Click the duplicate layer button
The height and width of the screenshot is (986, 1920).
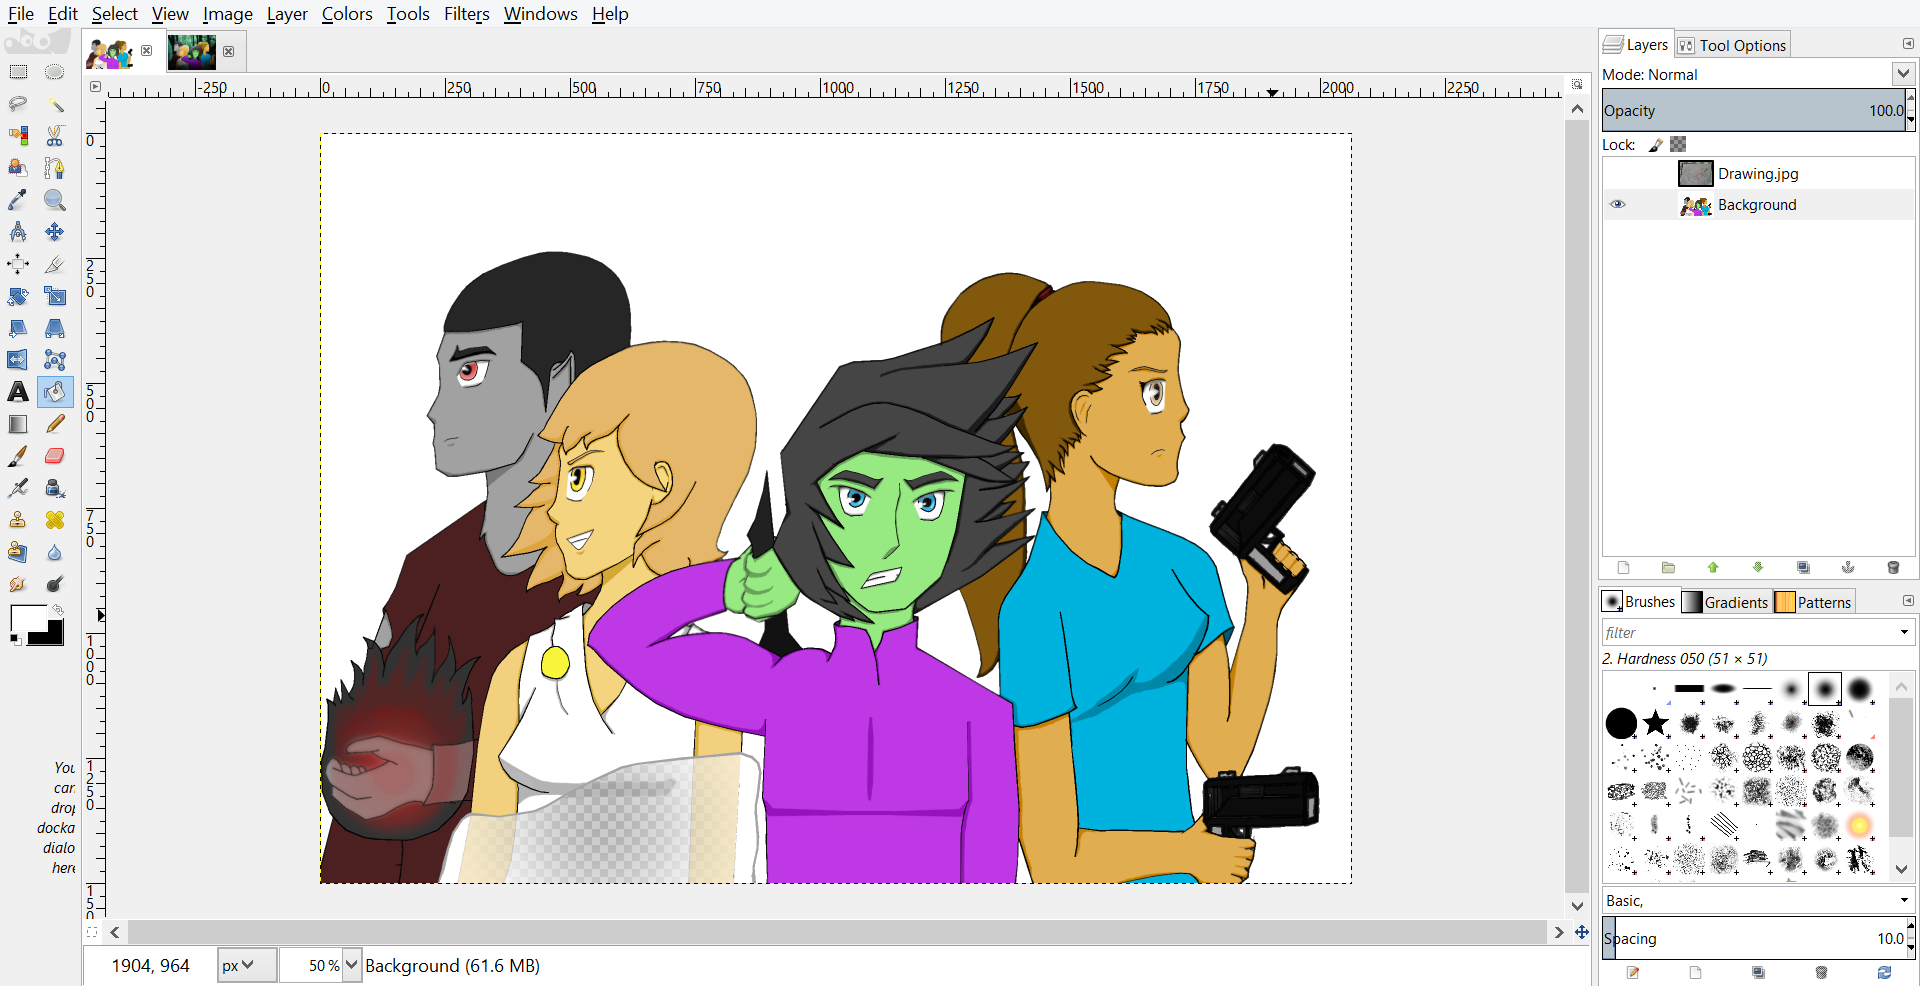[x=1803, y=567]
